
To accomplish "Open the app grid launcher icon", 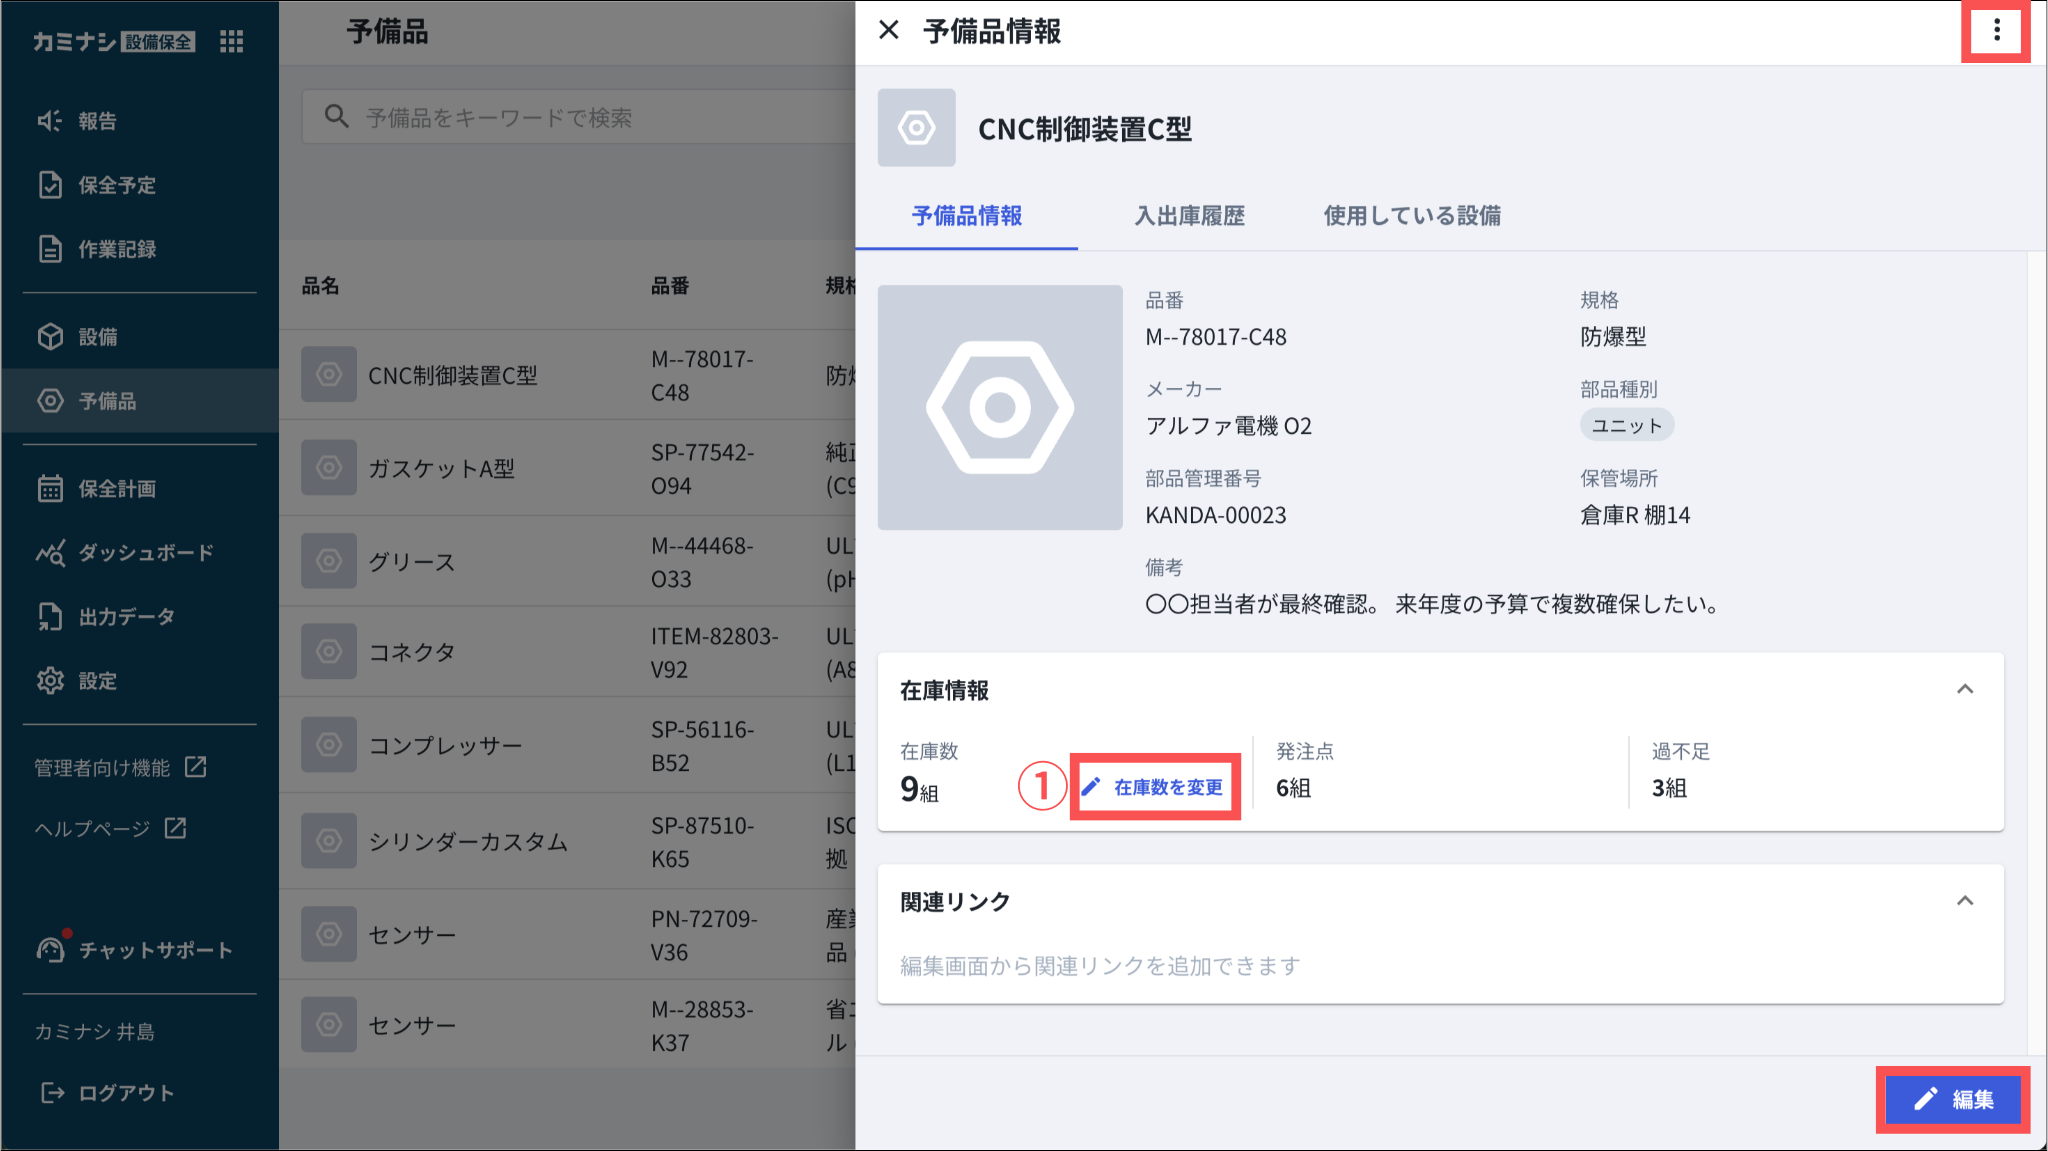I will point(232,41).
